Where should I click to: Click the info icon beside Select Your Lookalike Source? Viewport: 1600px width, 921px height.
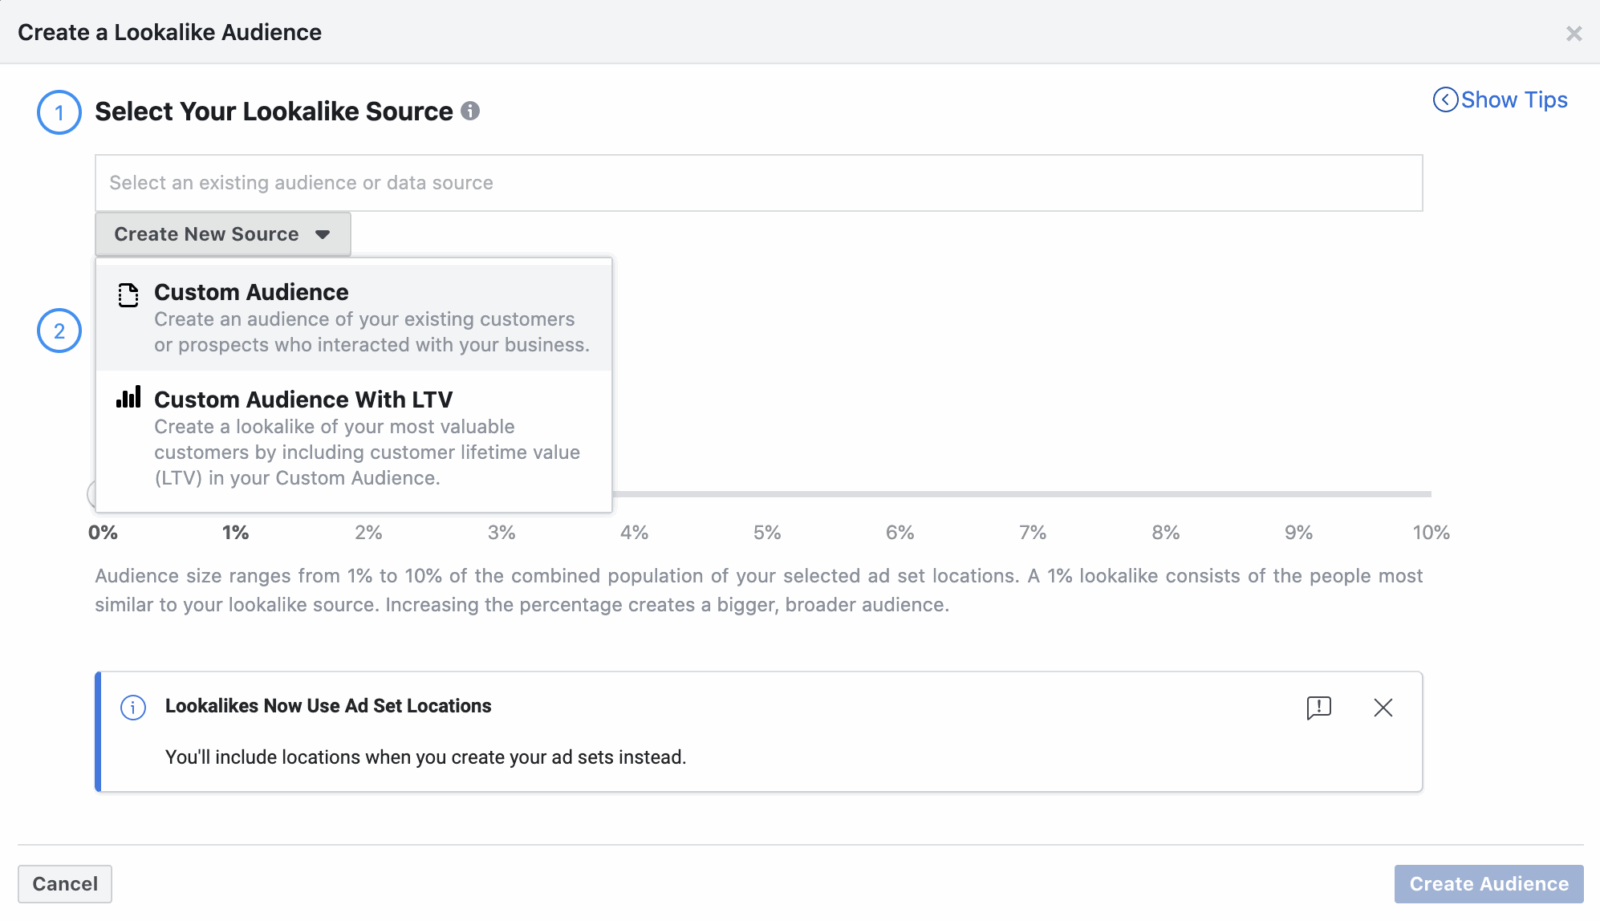470,112
